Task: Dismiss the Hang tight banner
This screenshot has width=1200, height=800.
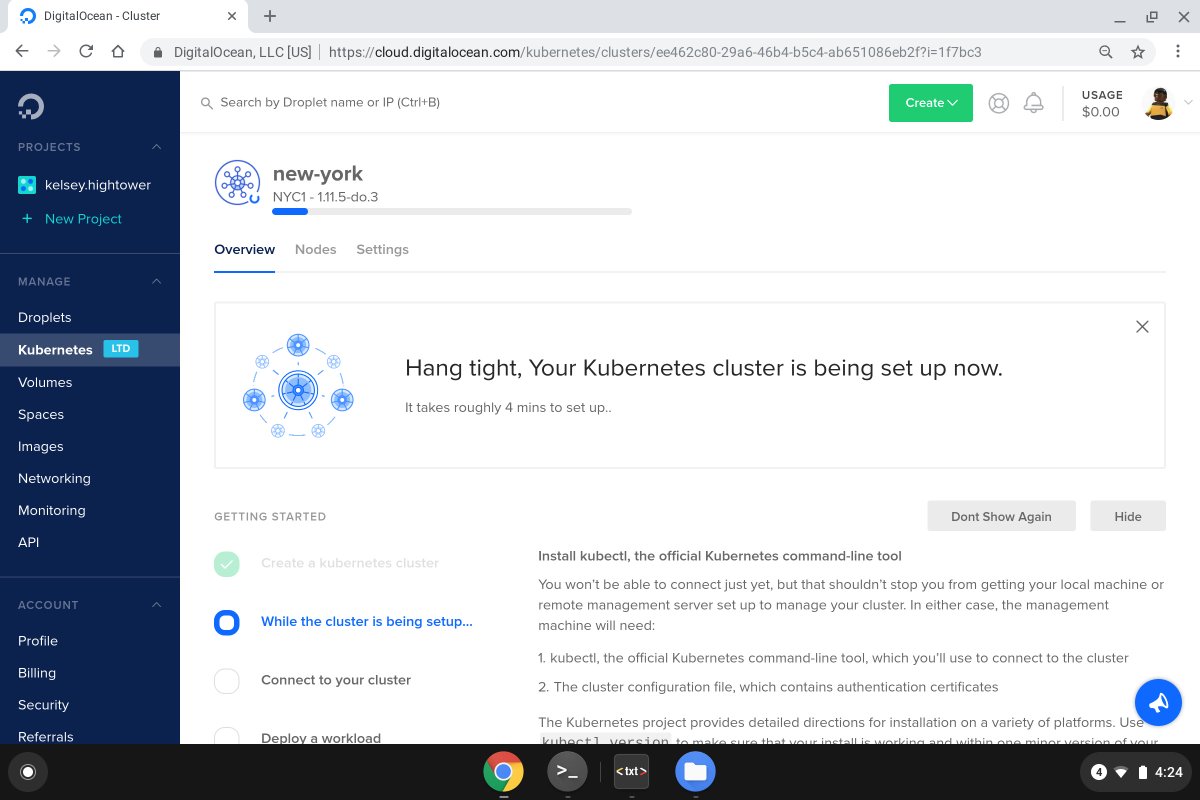Action: [1142, 326]
